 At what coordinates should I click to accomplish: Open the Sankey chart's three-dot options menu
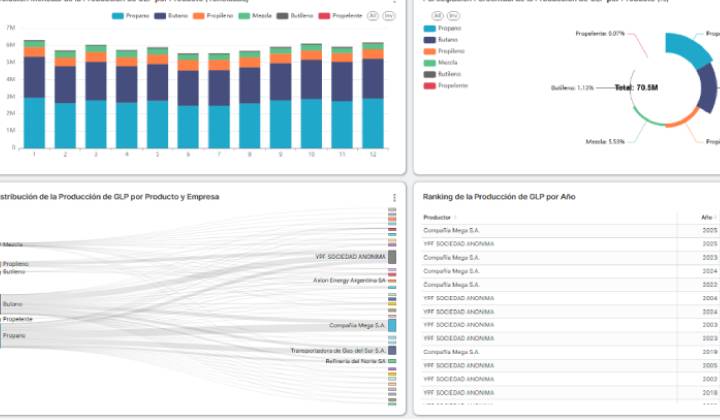pos(394,197)
